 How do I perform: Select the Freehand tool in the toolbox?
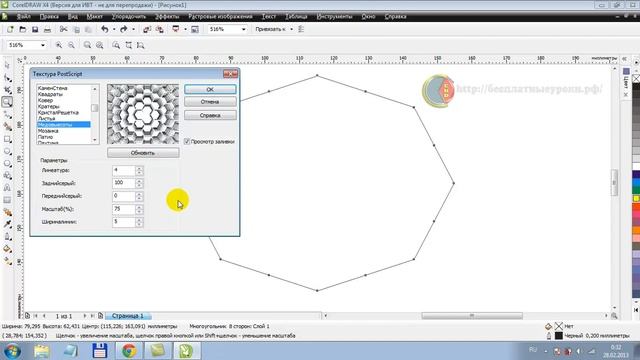pyautogui.click(x=7, y=115)
